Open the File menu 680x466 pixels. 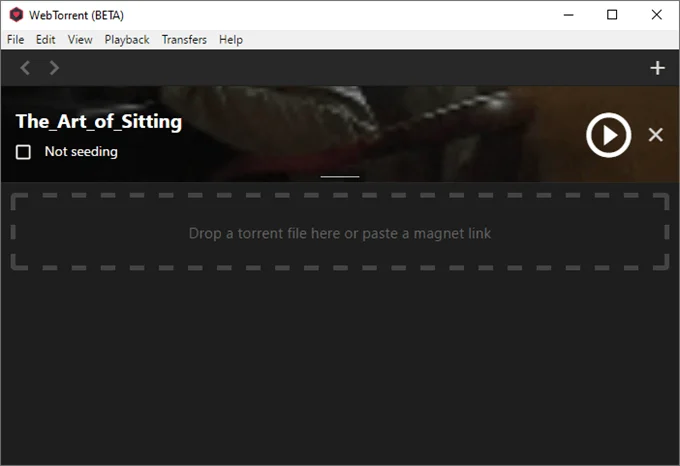[x=16, y=40]
